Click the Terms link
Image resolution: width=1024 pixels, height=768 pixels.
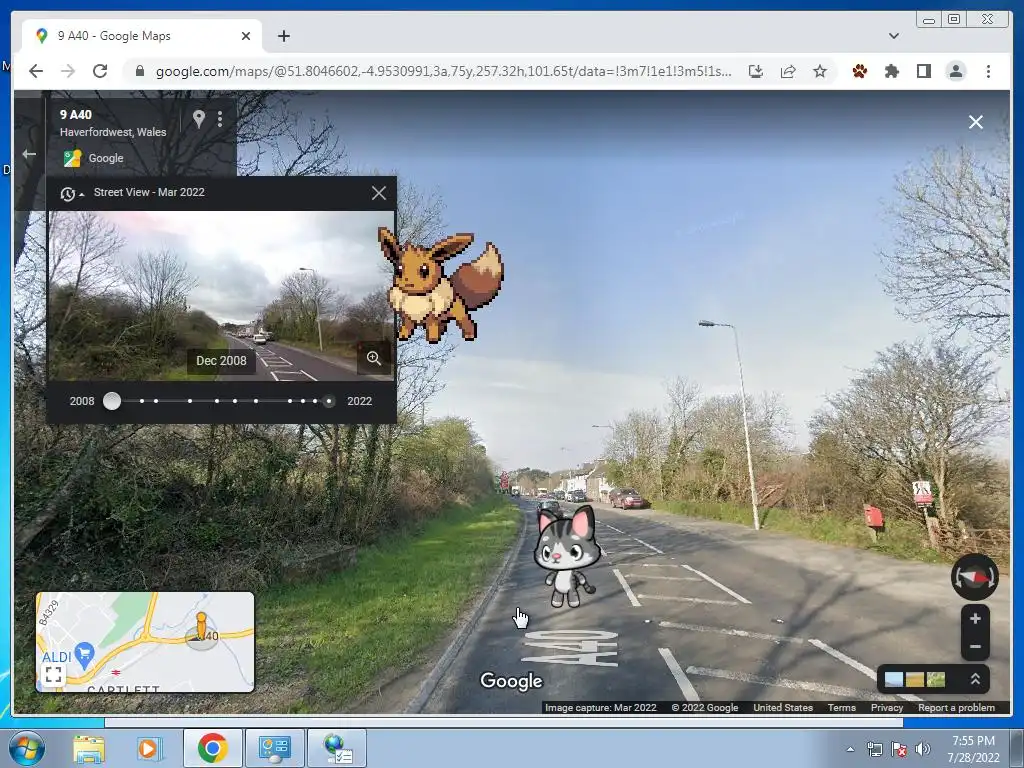842,708
